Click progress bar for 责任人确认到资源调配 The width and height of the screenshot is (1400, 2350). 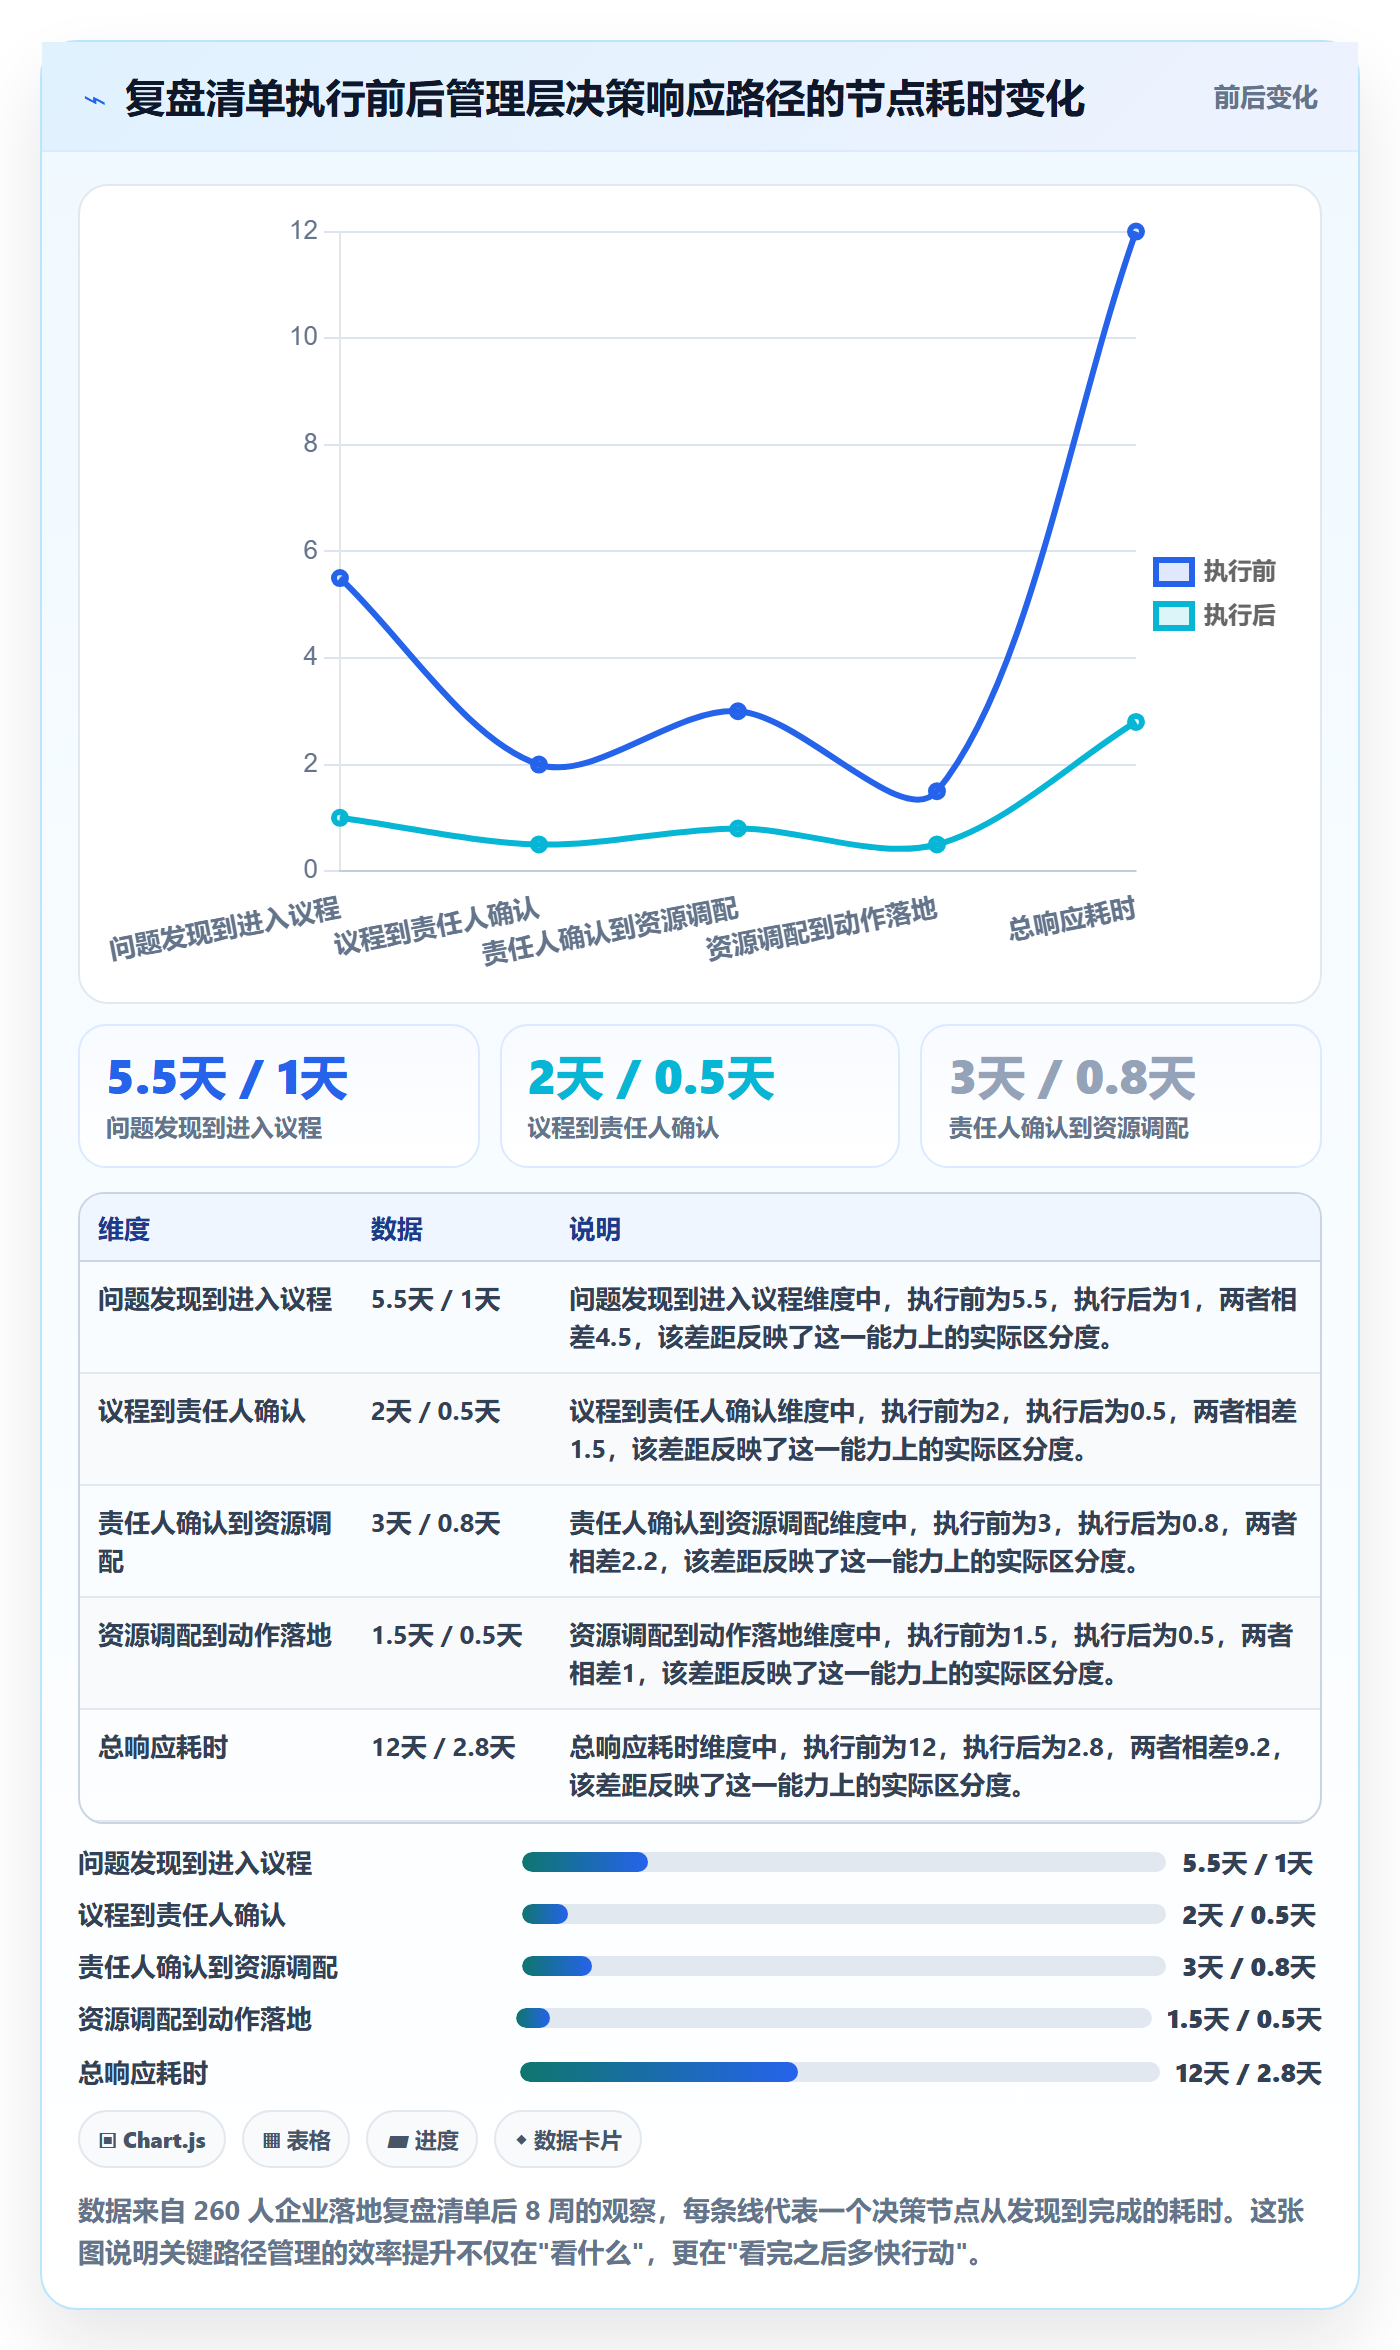tap(844, 1966)
